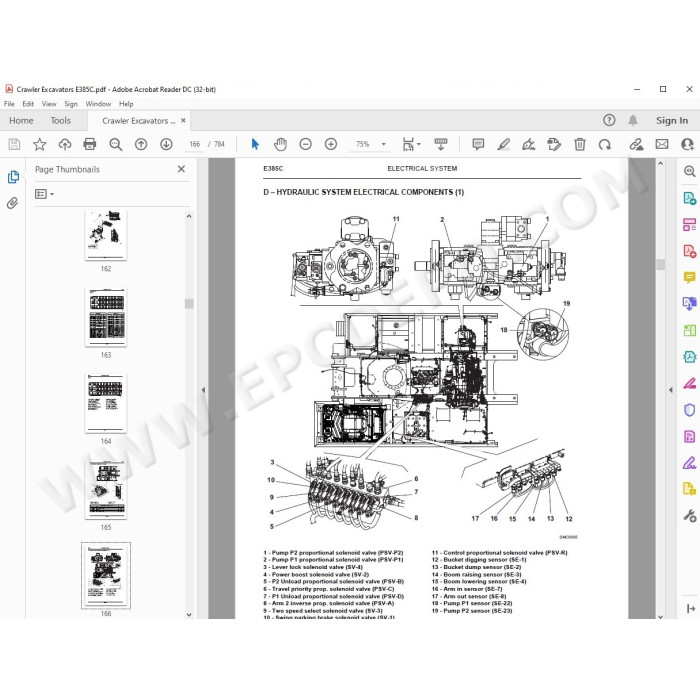Click the cloud upload icon

pyautogui.click(x=65, y=144)
